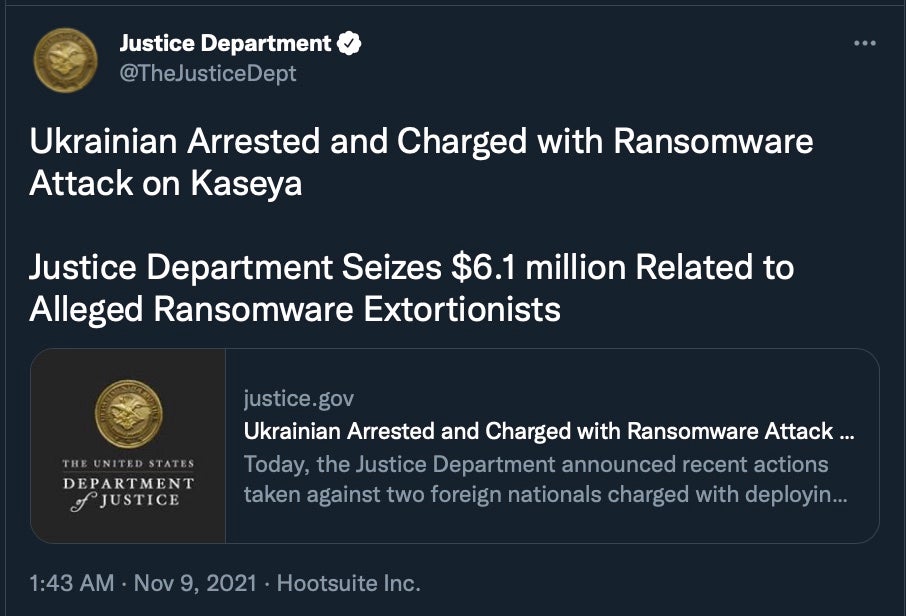Click the second card description line "taken against"

click(x=545, y=494)
